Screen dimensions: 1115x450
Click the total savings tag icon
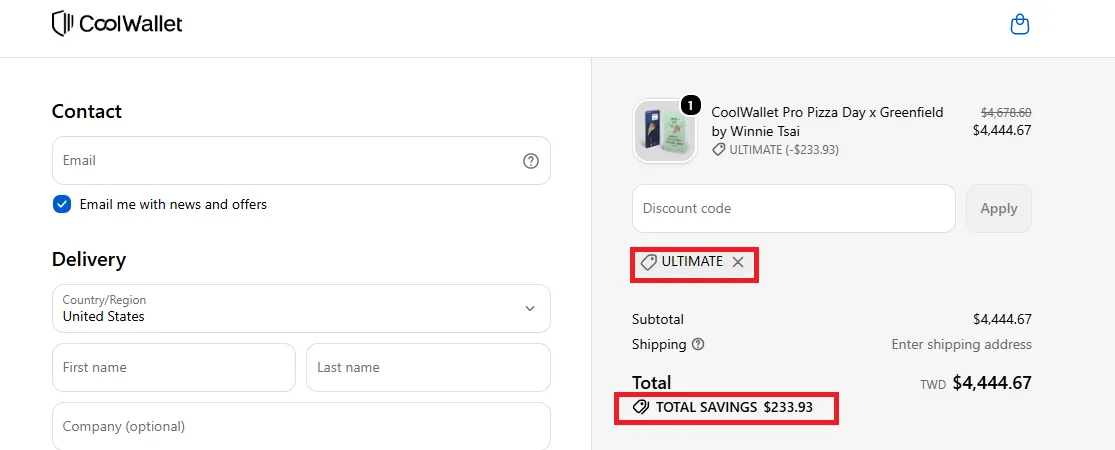[641, 407]
